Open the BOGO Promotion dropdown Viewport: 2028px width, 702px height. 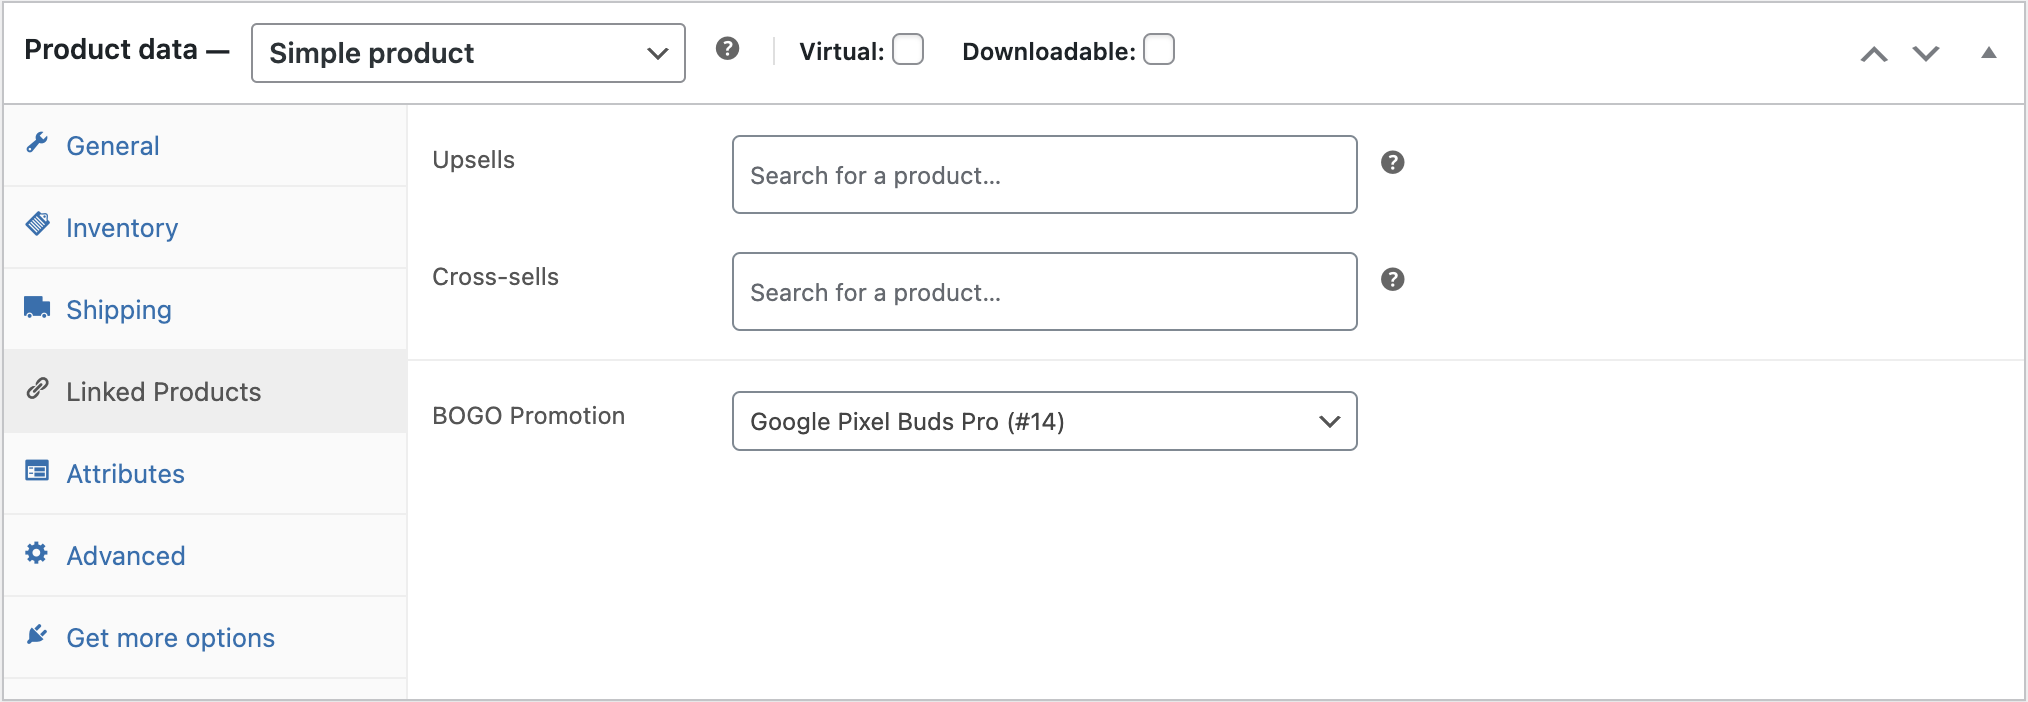pyautogui.click(x=1044, y=421)
